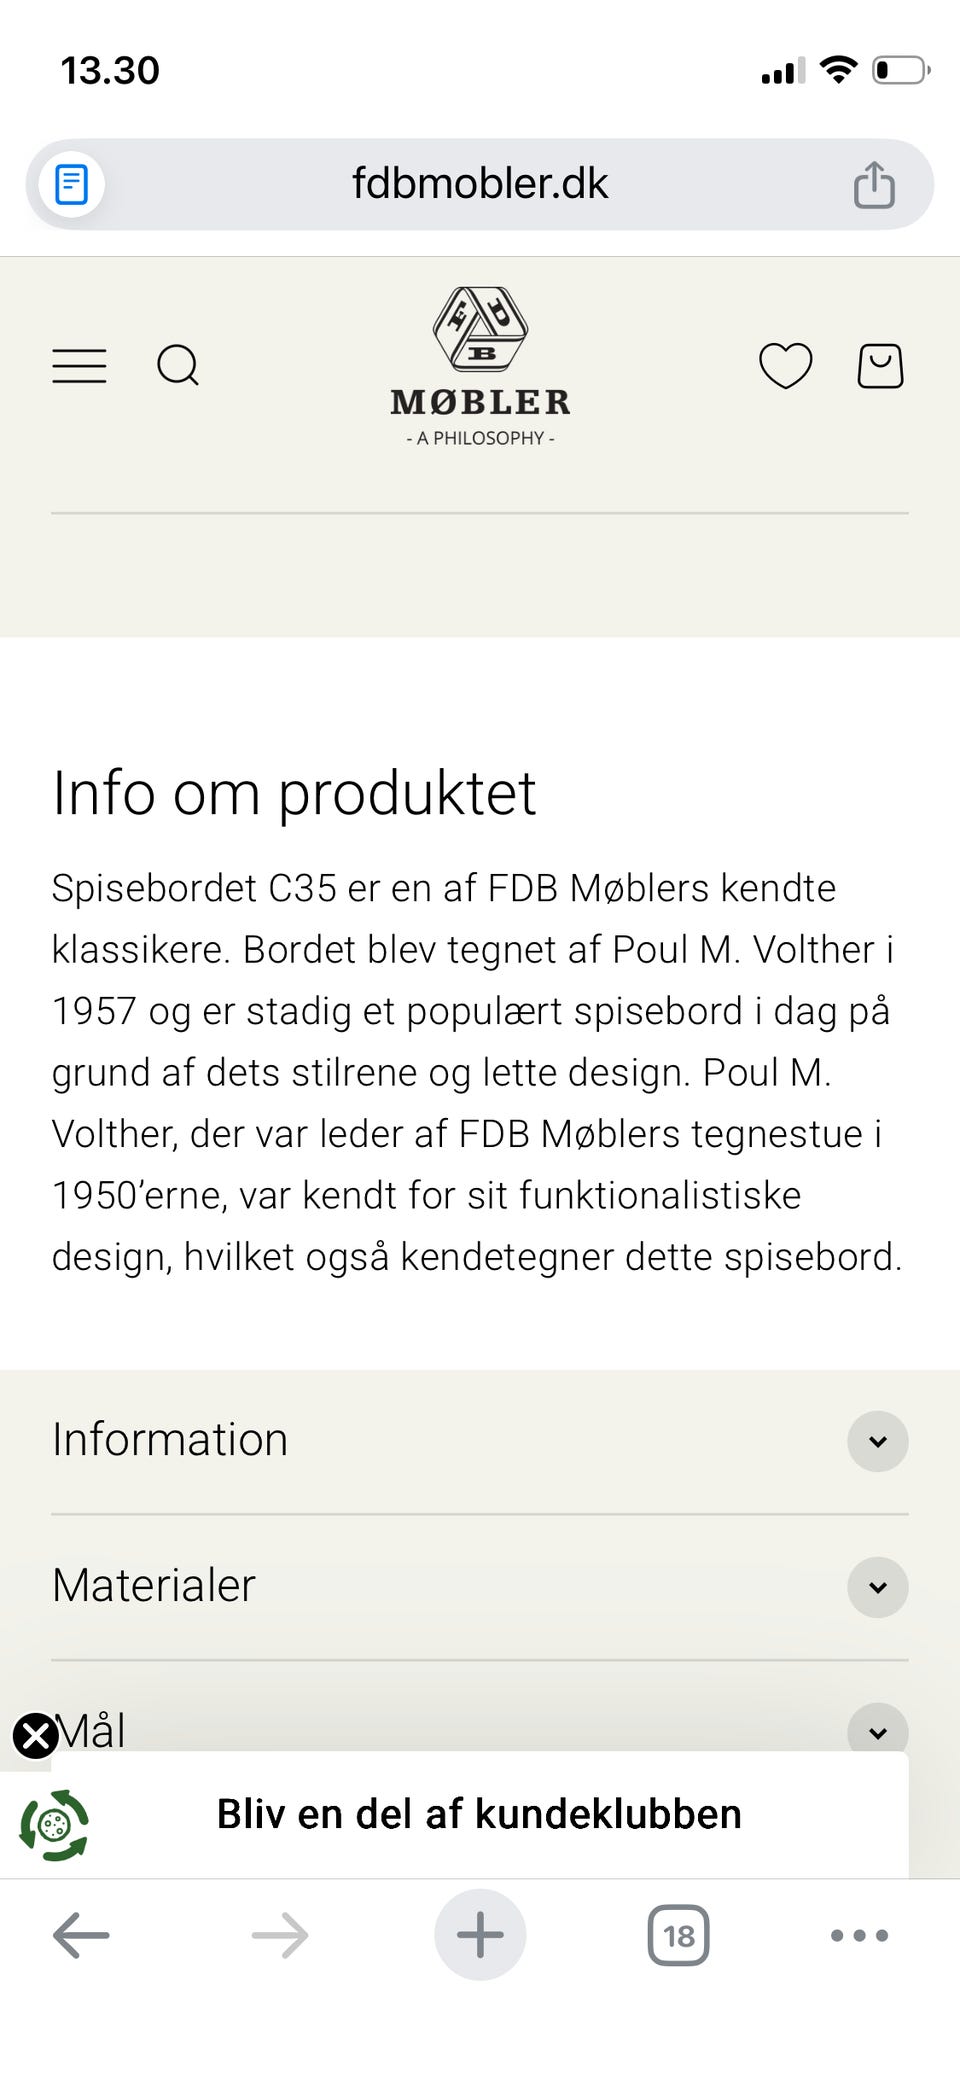This screenshot has height=2079, width=960.
Task: Tap the fdbmobler.dk address bar
Action: [479, 184]
